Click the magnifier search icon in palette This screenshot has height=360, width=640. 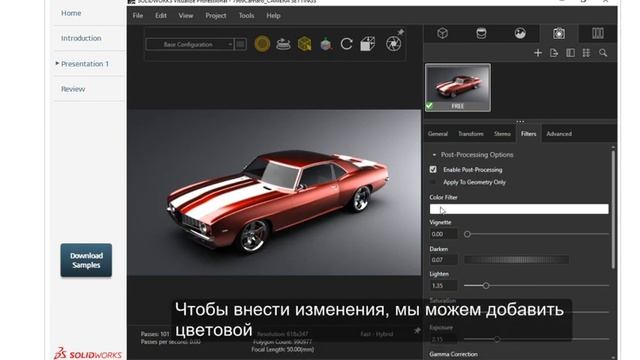point(603,53)
